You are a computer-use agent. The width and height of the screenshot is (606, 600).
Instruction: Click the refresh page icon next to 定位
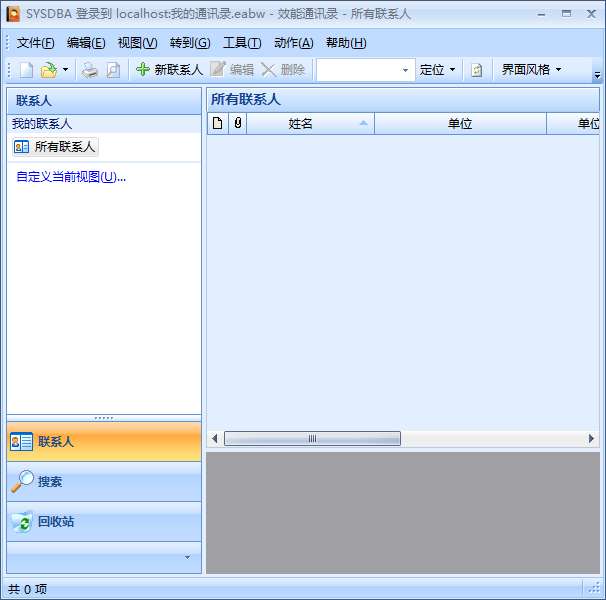[x=477, y=70]
